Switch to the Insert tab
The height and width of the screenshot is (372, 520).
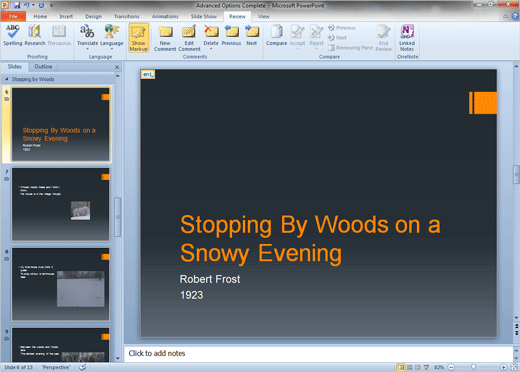coord(66,16)
